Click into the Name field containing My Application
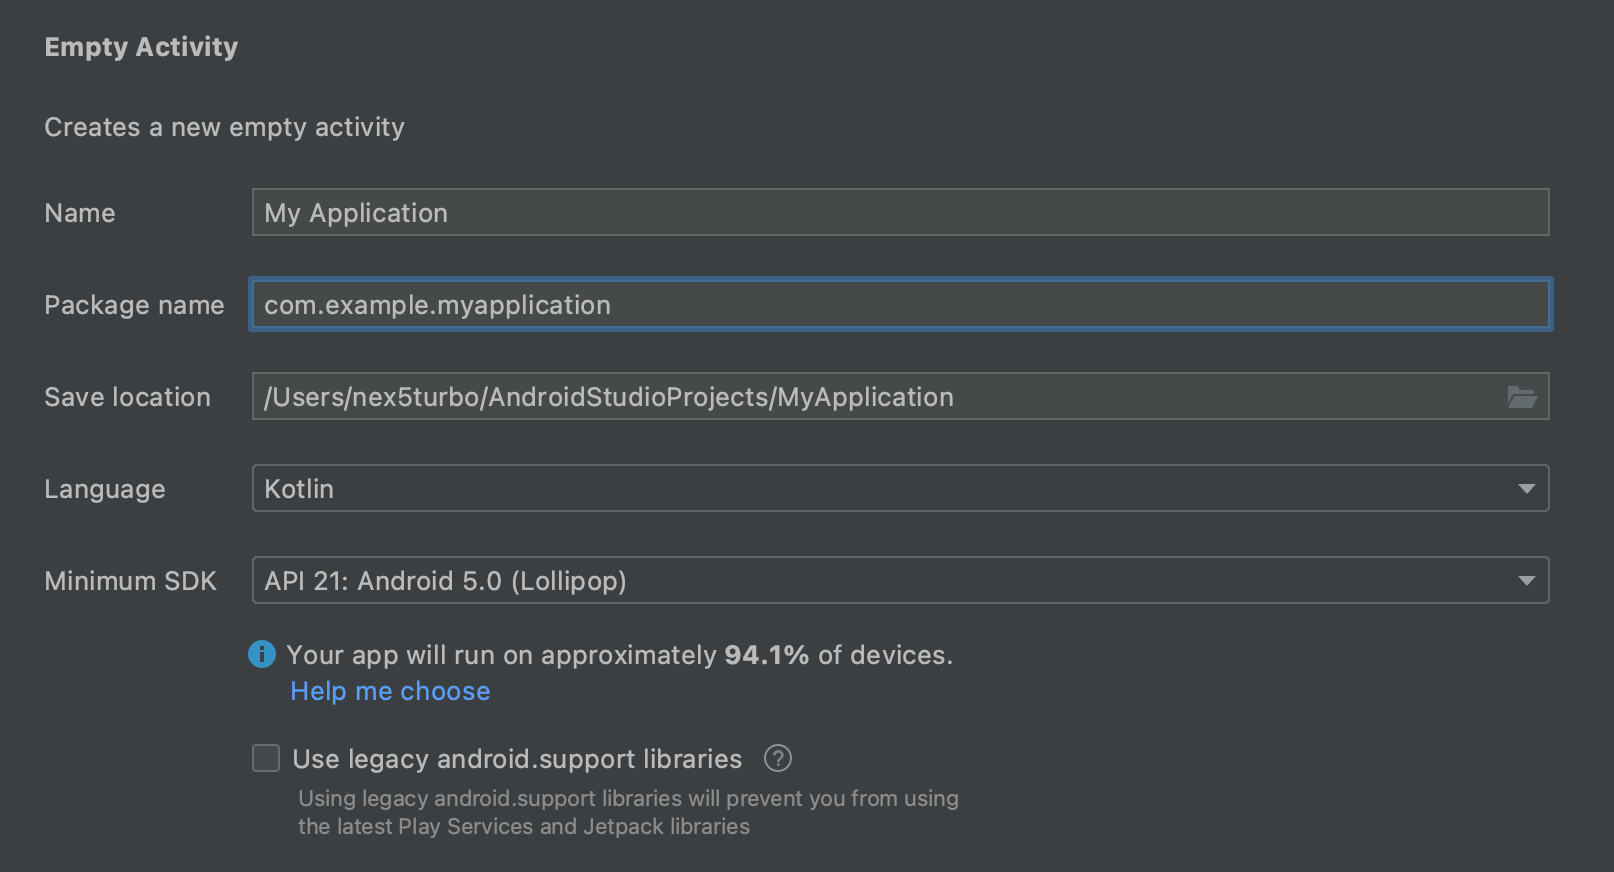 point(900,213)
